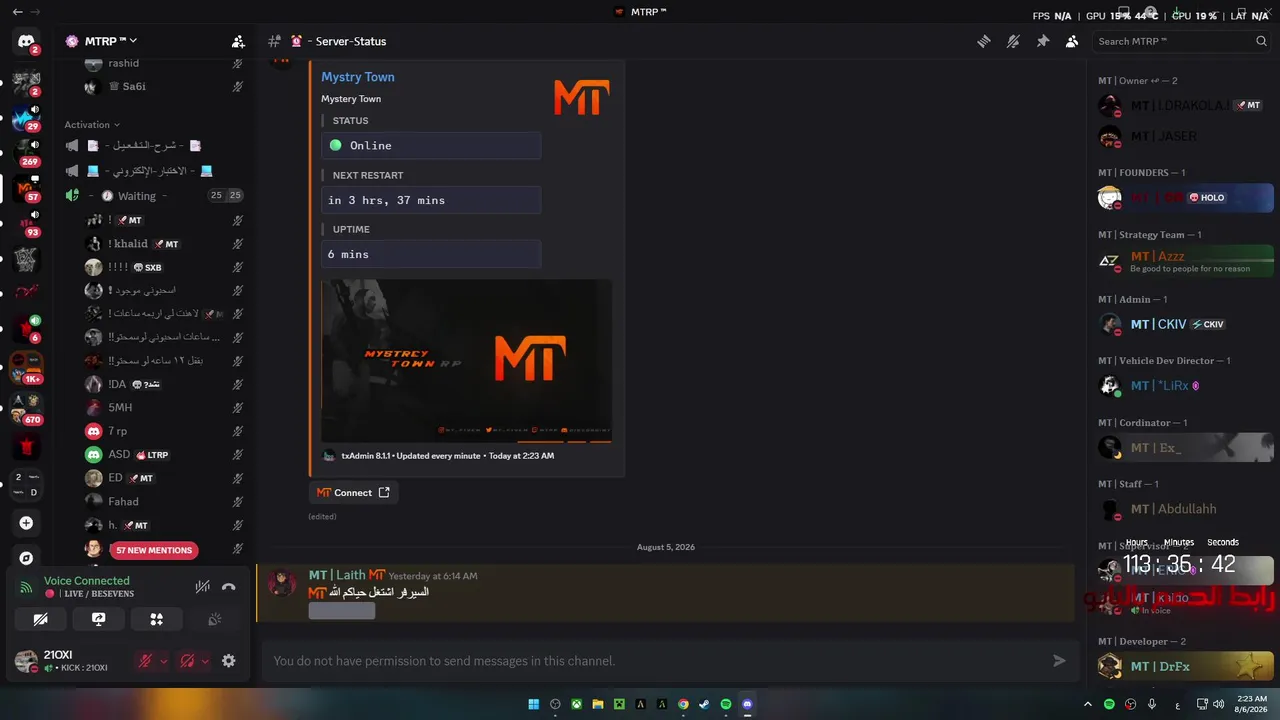Open voice connection signal details
Screen dimensions: 1280x720
pos(27,587)
